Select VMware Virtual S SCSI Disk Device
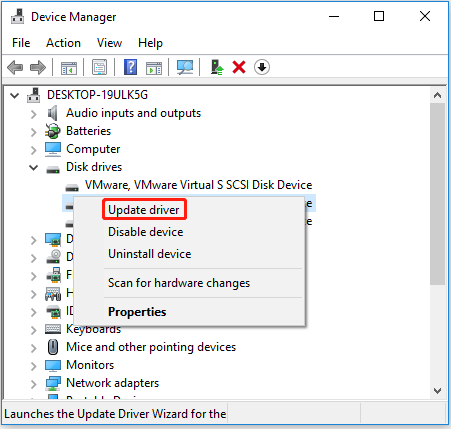 coord(198,185)
